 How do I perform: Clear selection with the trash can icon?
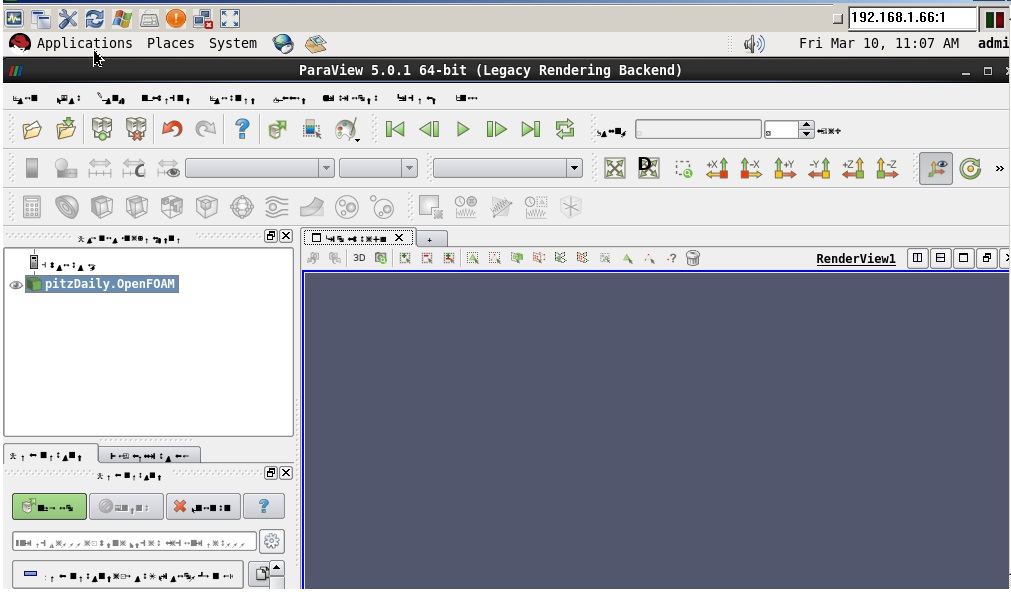(x=692, y=258)
